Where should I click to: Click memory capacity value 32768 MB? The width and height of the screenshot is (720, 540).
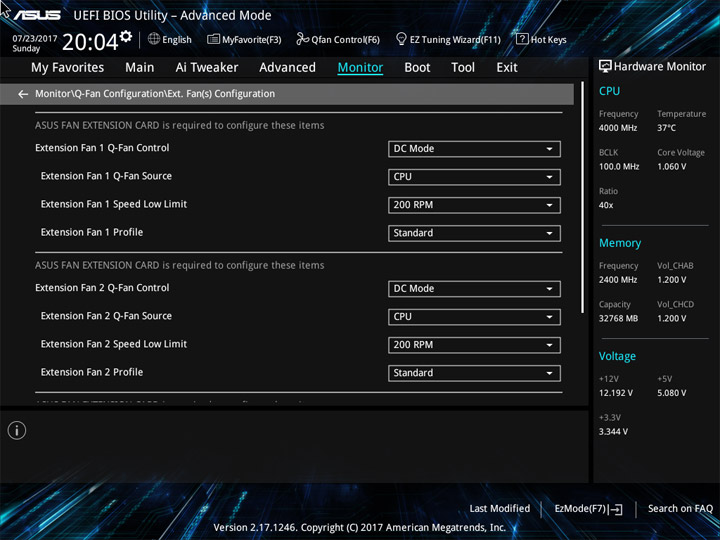click(x=618, y=318)
